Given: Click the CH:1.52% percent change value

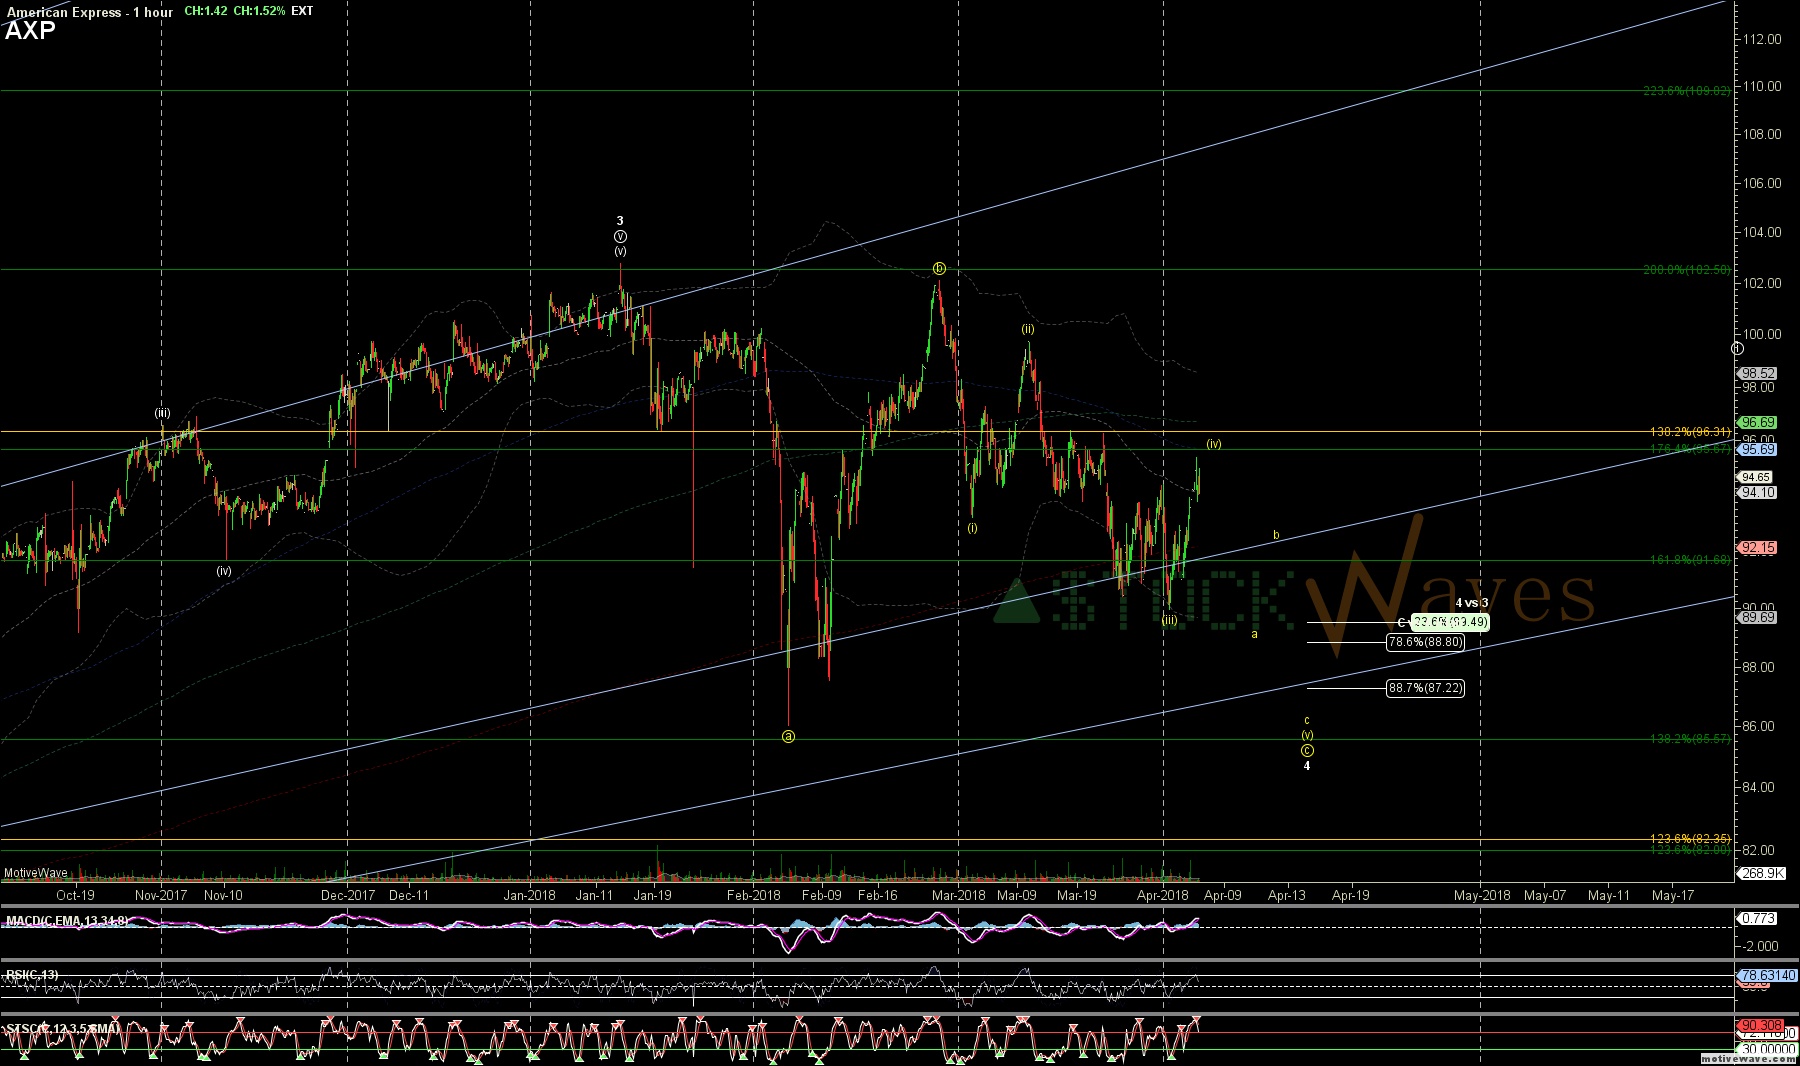Looking at the screenshot, I should (259, 11).
